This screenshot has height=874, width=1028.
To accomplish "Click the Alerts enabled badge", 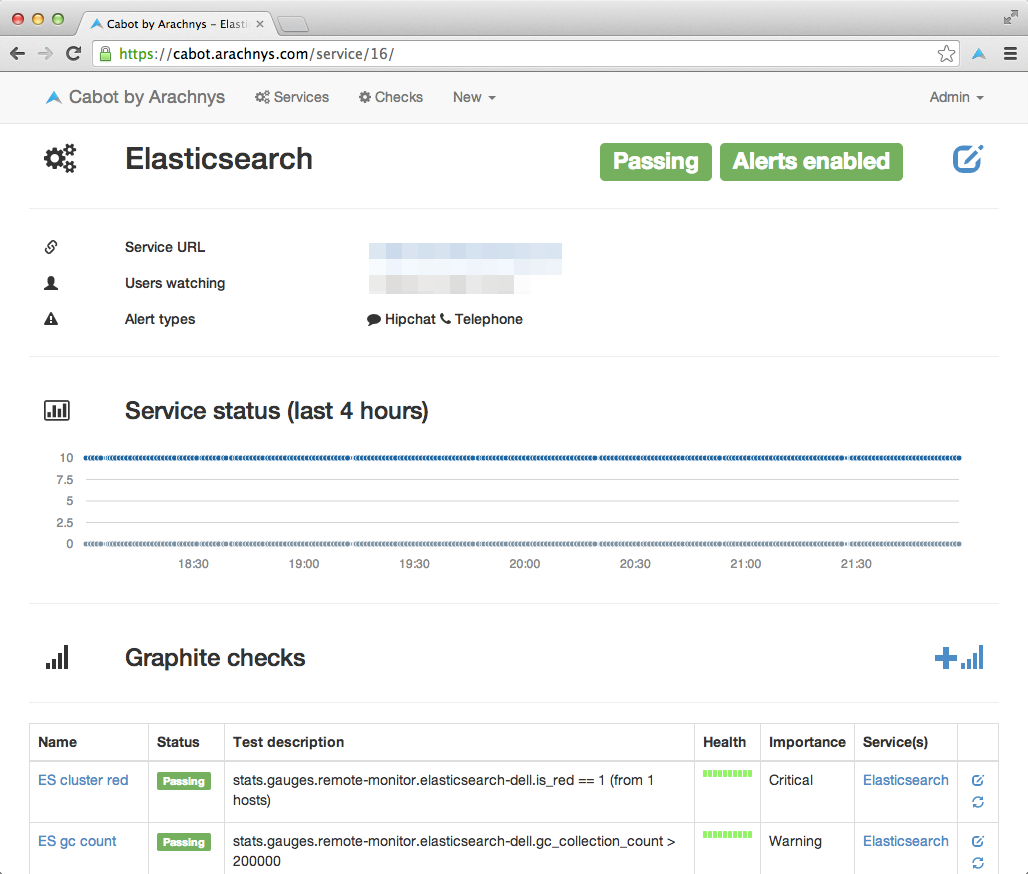I will point(811,162).
